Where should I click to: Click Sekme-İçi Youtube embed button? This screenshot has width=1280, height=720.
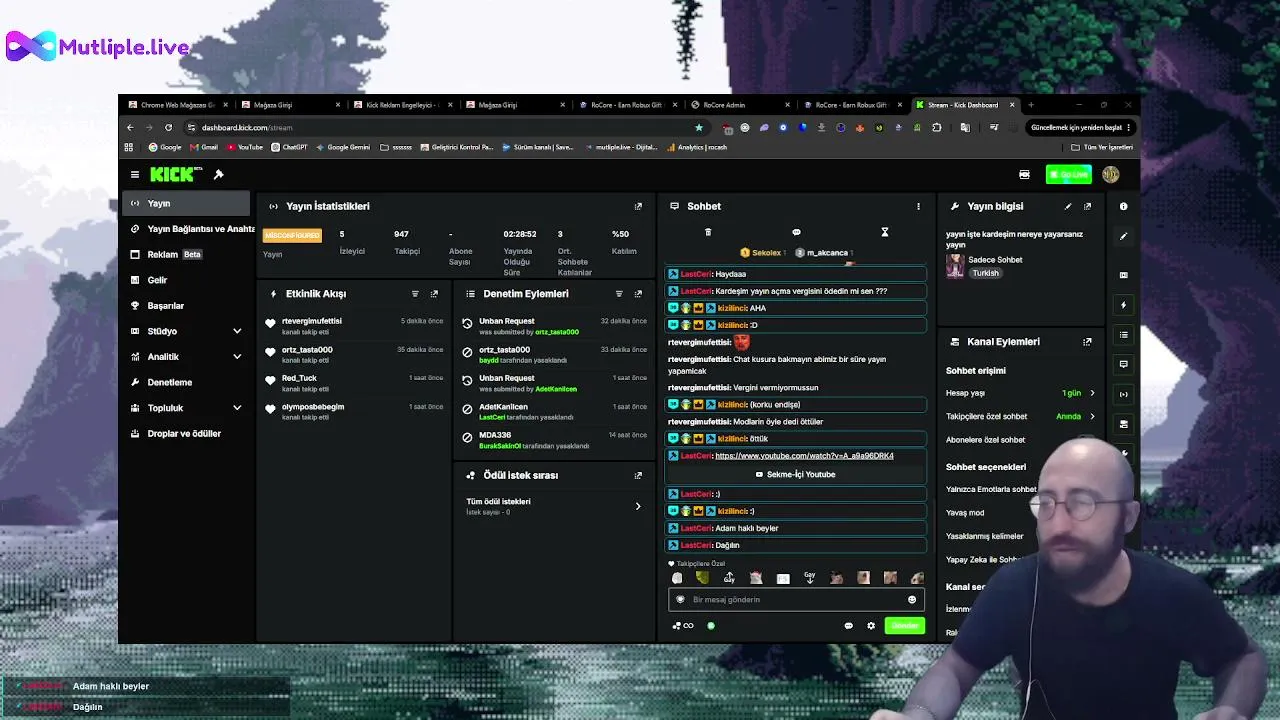(x=796, y=474)
